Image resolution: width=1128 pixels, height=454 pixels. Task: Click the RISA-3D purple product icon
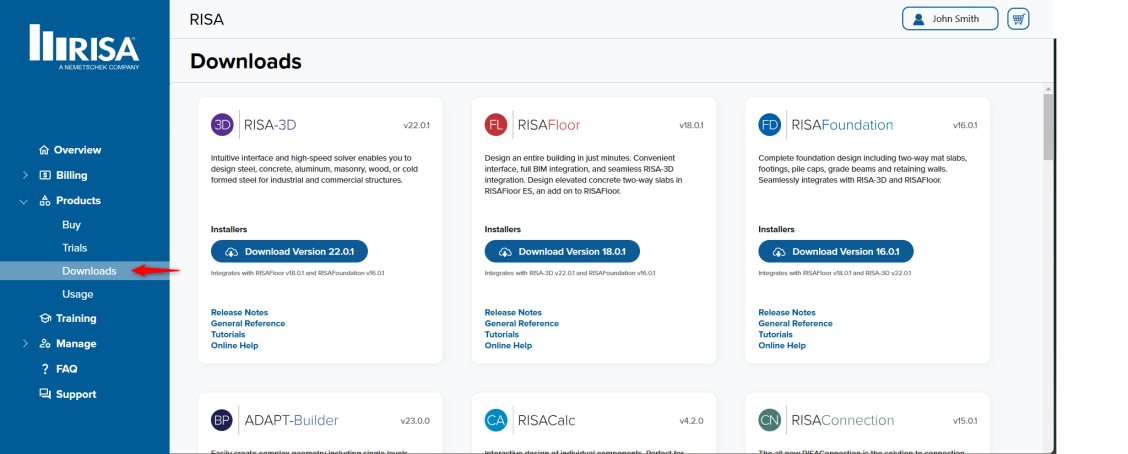coord(222,125)
